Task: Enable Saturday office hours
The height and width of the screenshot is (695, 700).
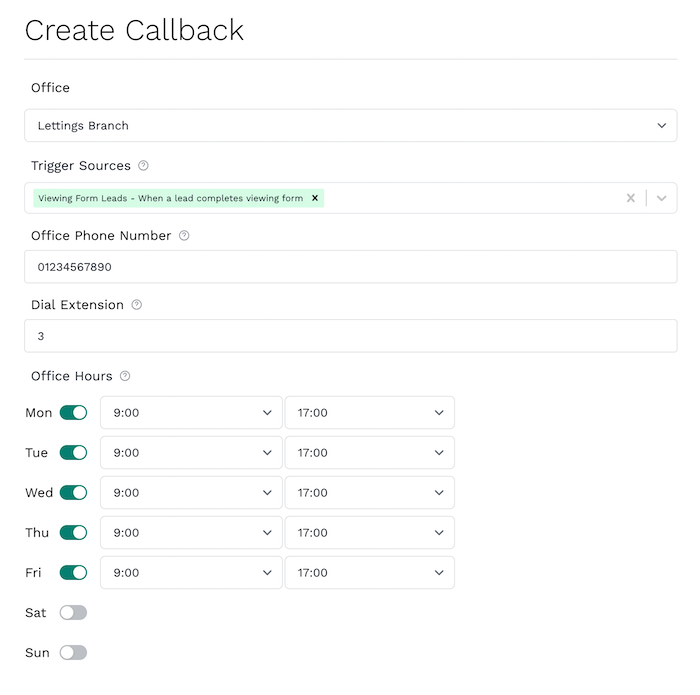Action: coord(73,612)
